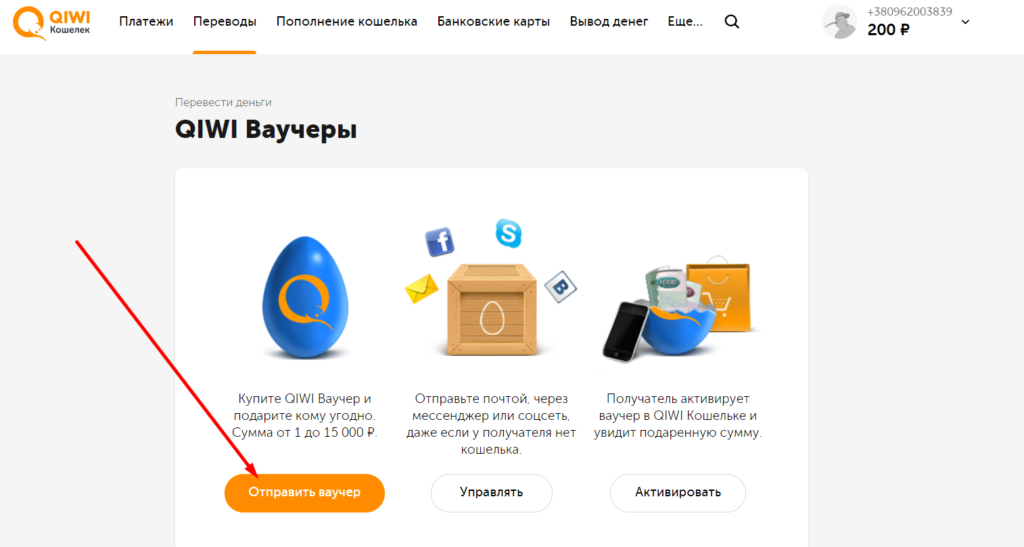Click the yellow envelope mail icon
Viewport: 1024px width, 547px height.
[421, 289]
